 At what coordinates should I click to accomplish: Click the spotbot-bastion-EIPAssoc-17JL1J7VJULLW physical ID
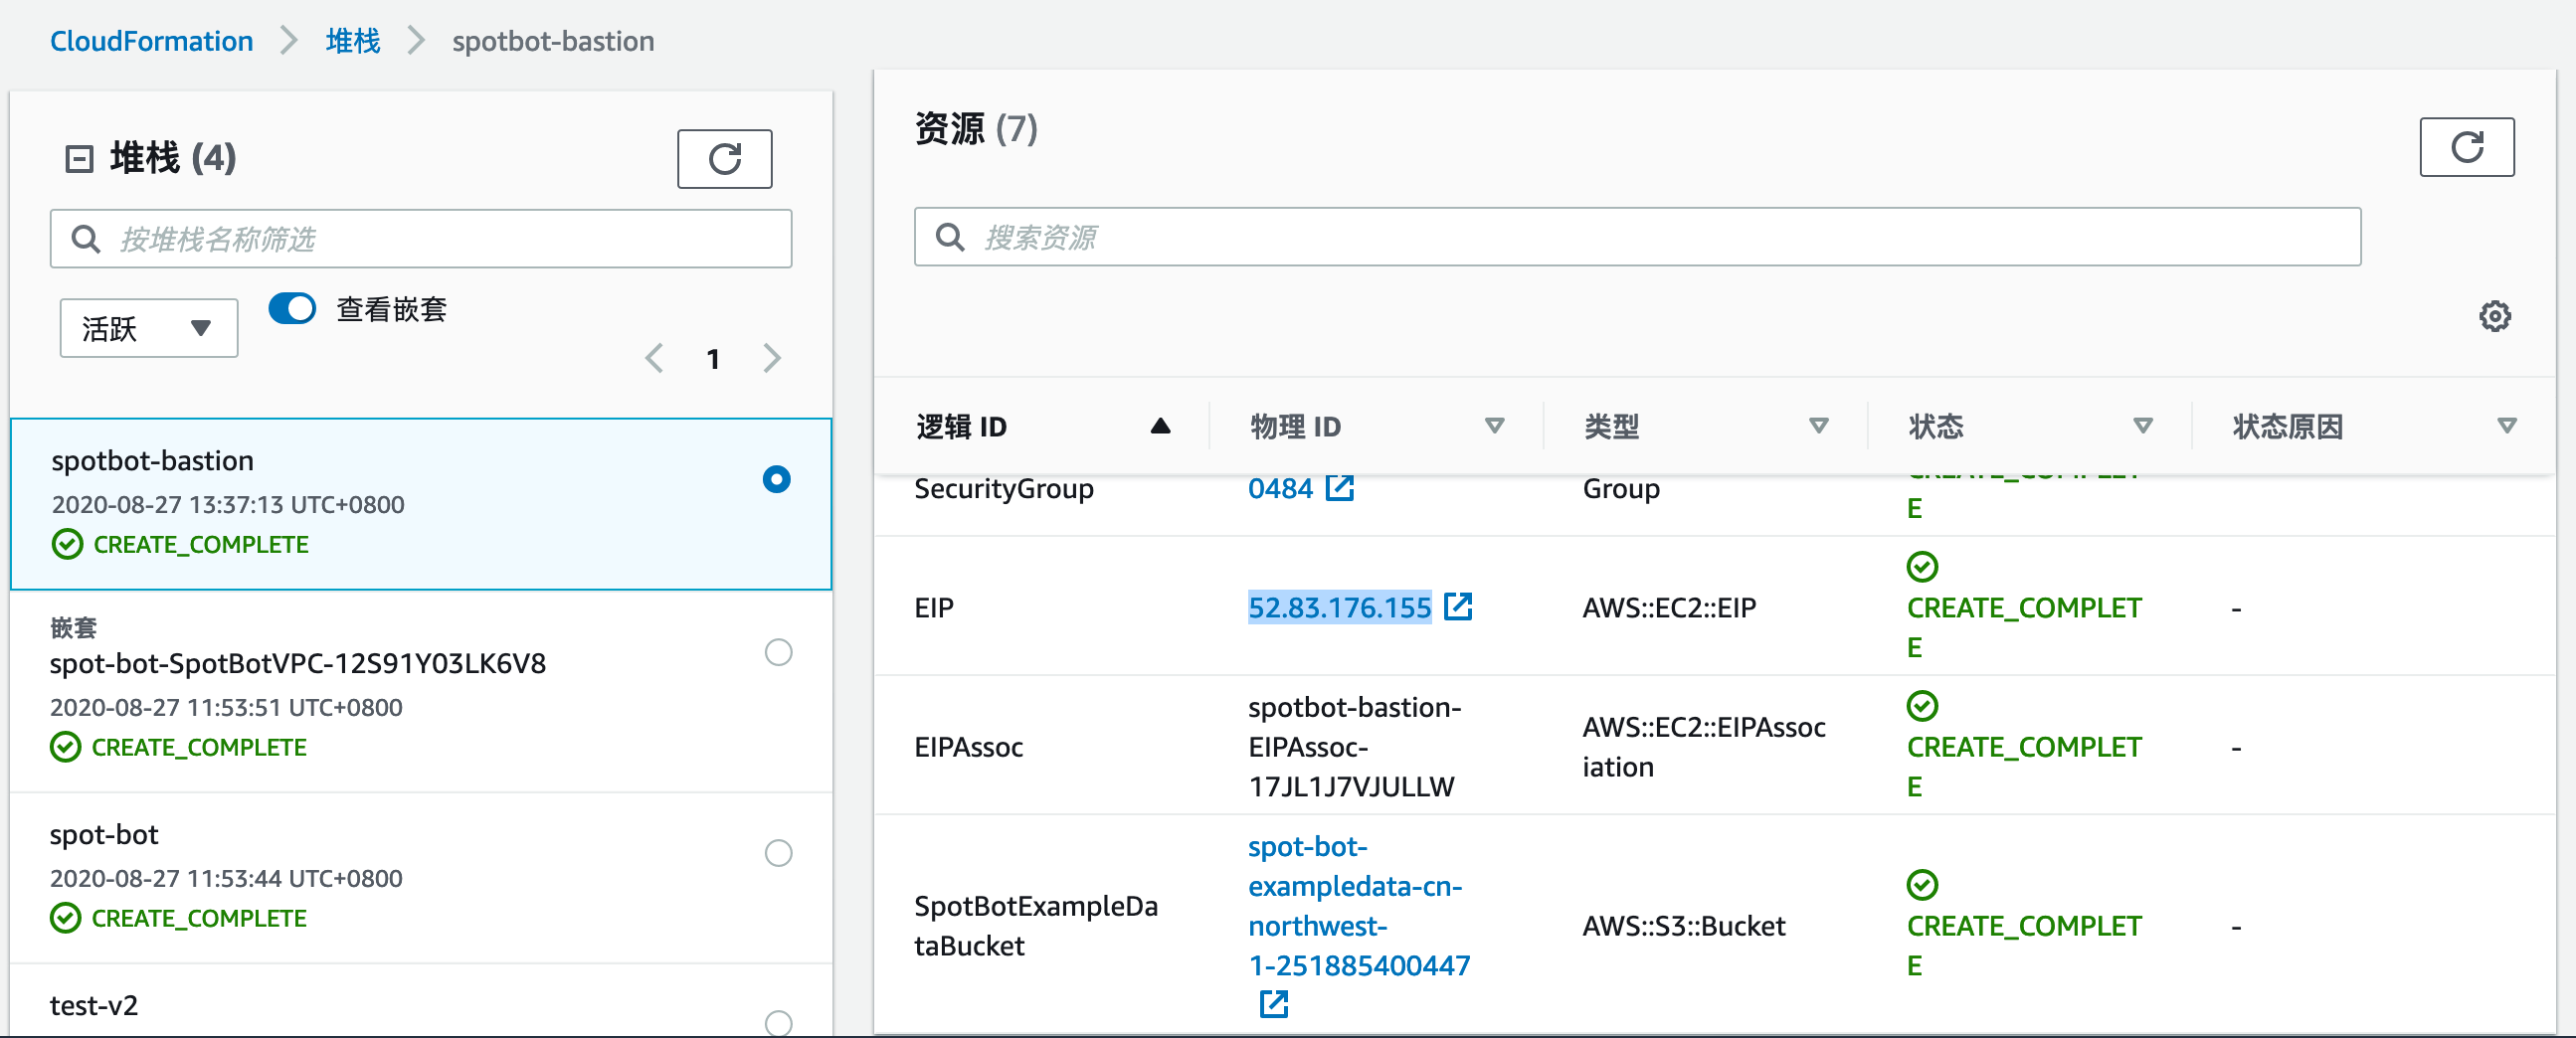1355,747
